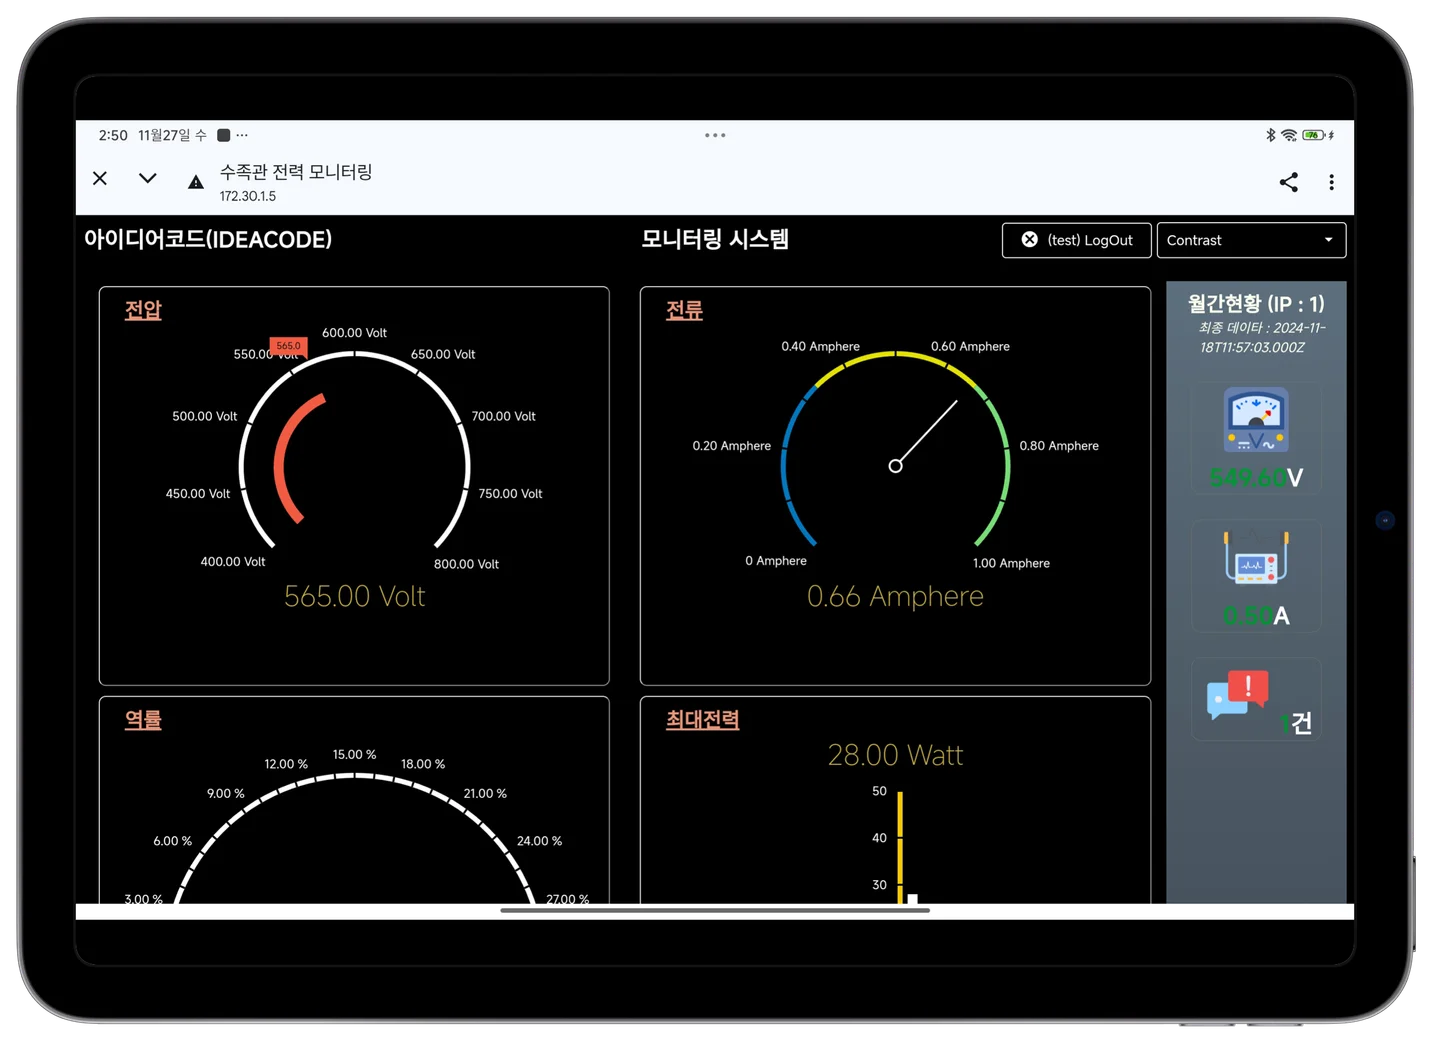This screenshot has height=1040, width=1430.
Task: Click the 50 axis label in the max power chart
Action: point(879,791)
